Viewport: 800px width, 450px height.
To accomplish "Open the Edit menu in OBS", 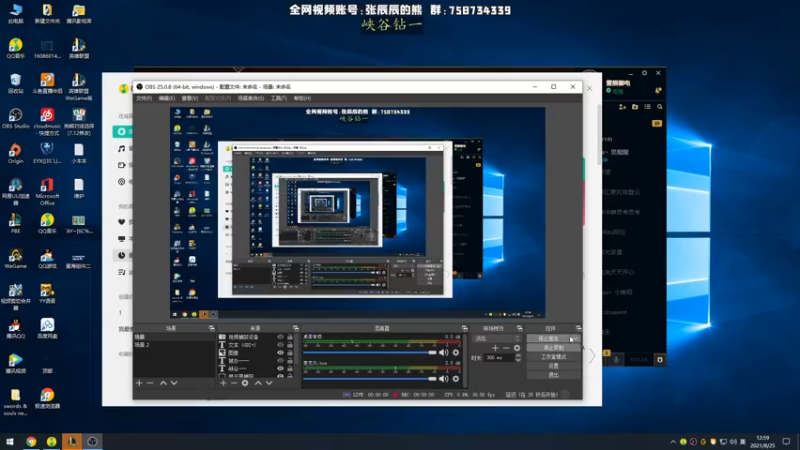I will [x=166, y=98].
